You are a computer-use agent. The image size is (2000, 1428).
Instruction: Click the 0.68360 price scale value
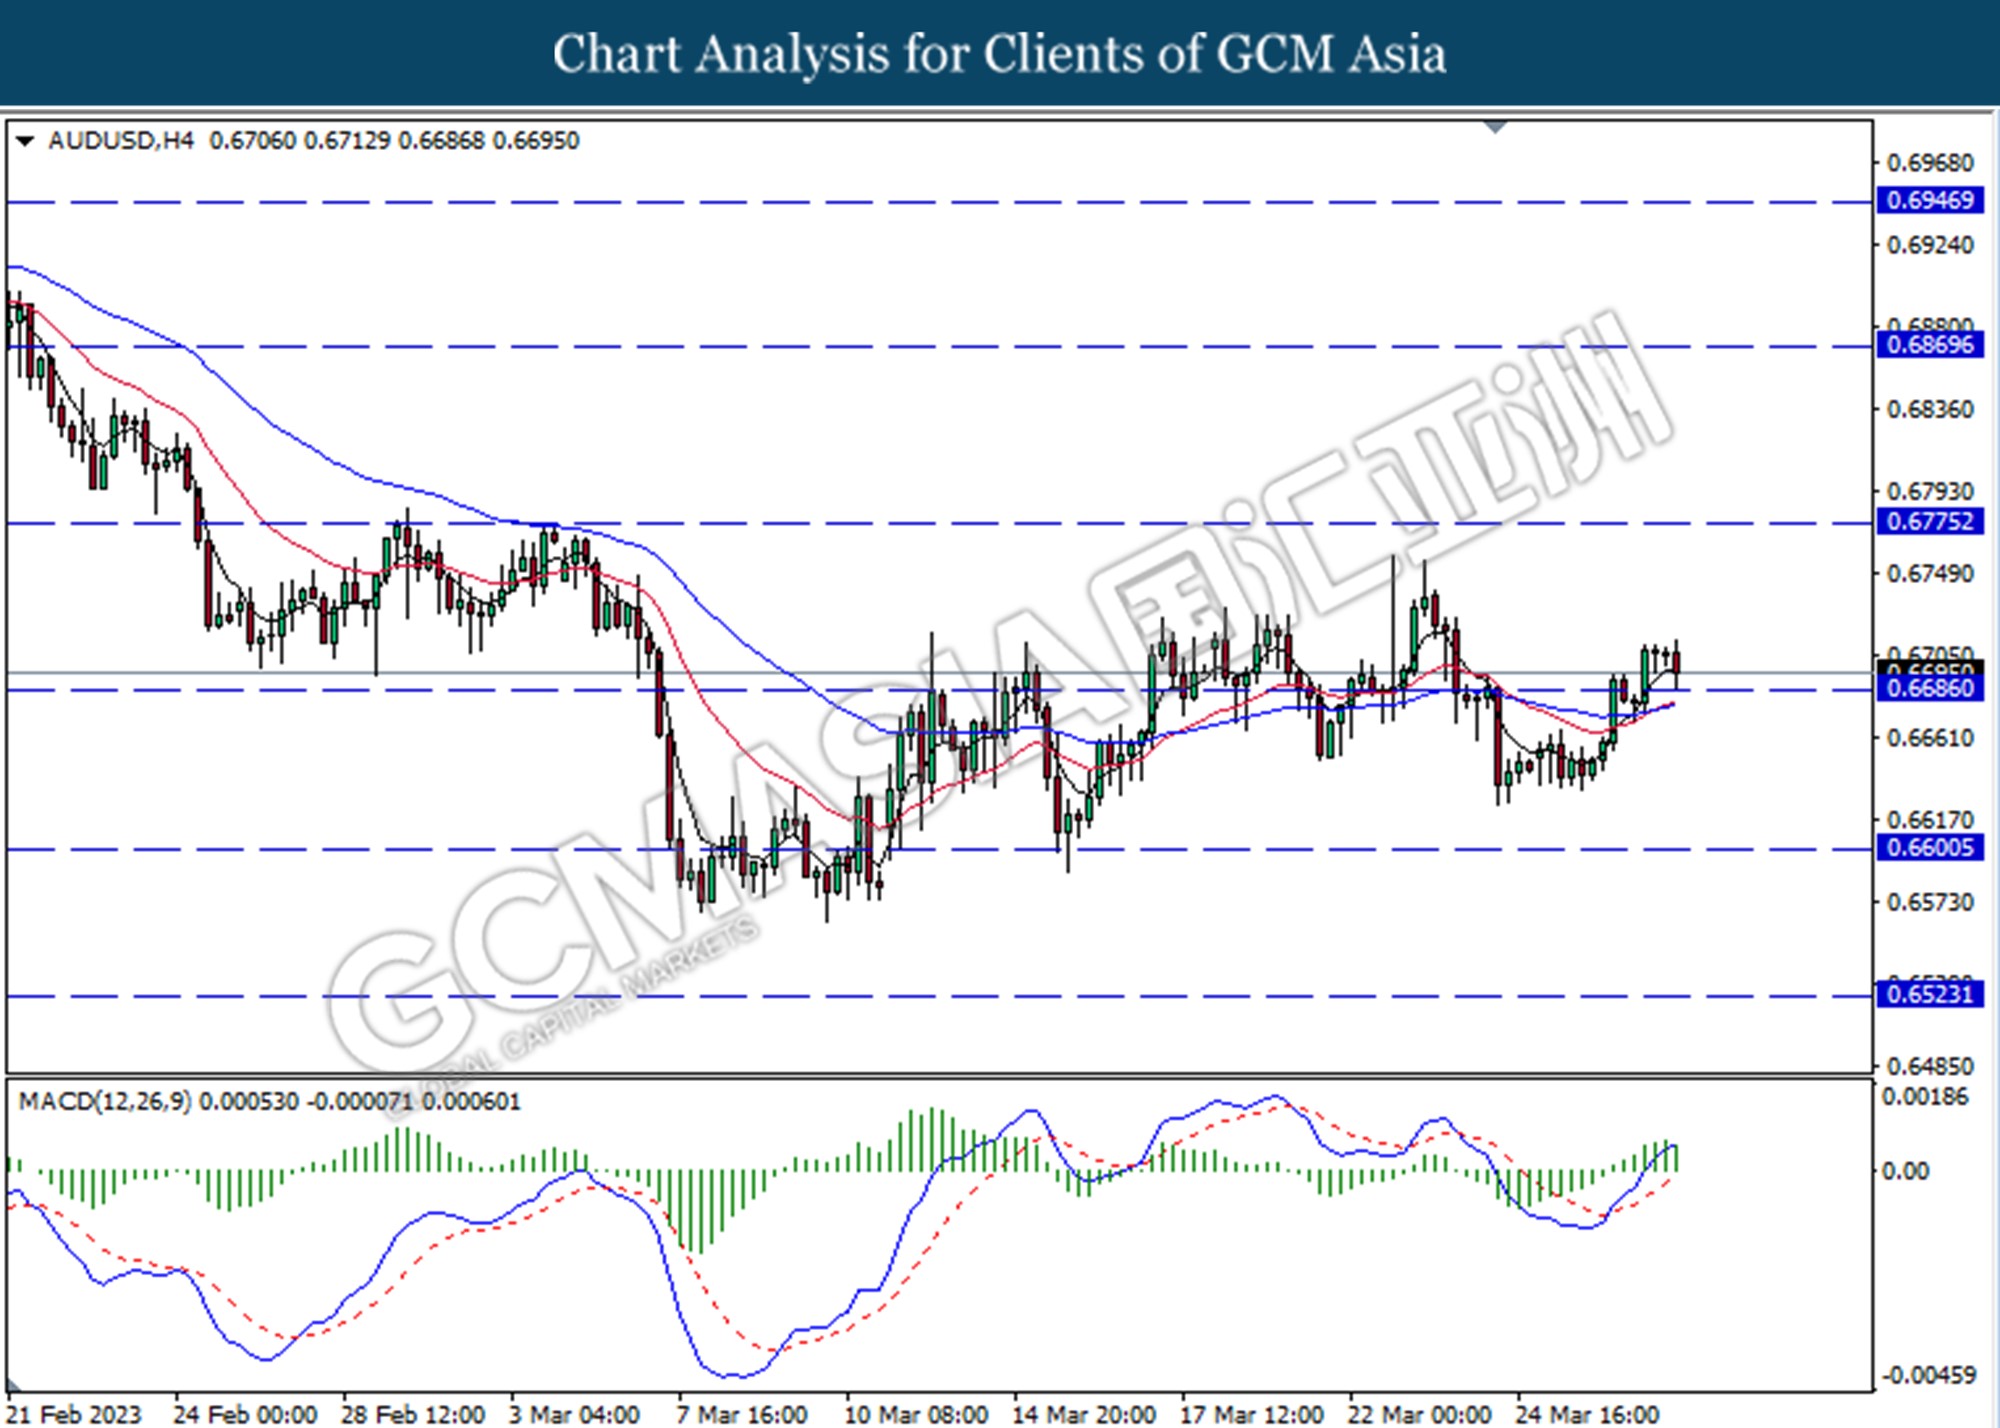coord(1930,410)
